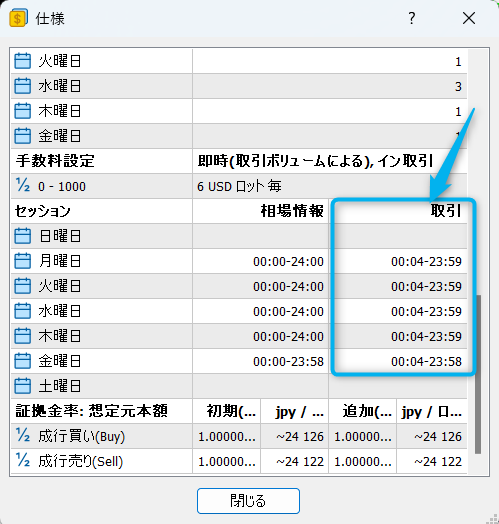Select the 成行買い(Buy) label
The width and height of the screenshot is (499, 524).
(82, 436)
